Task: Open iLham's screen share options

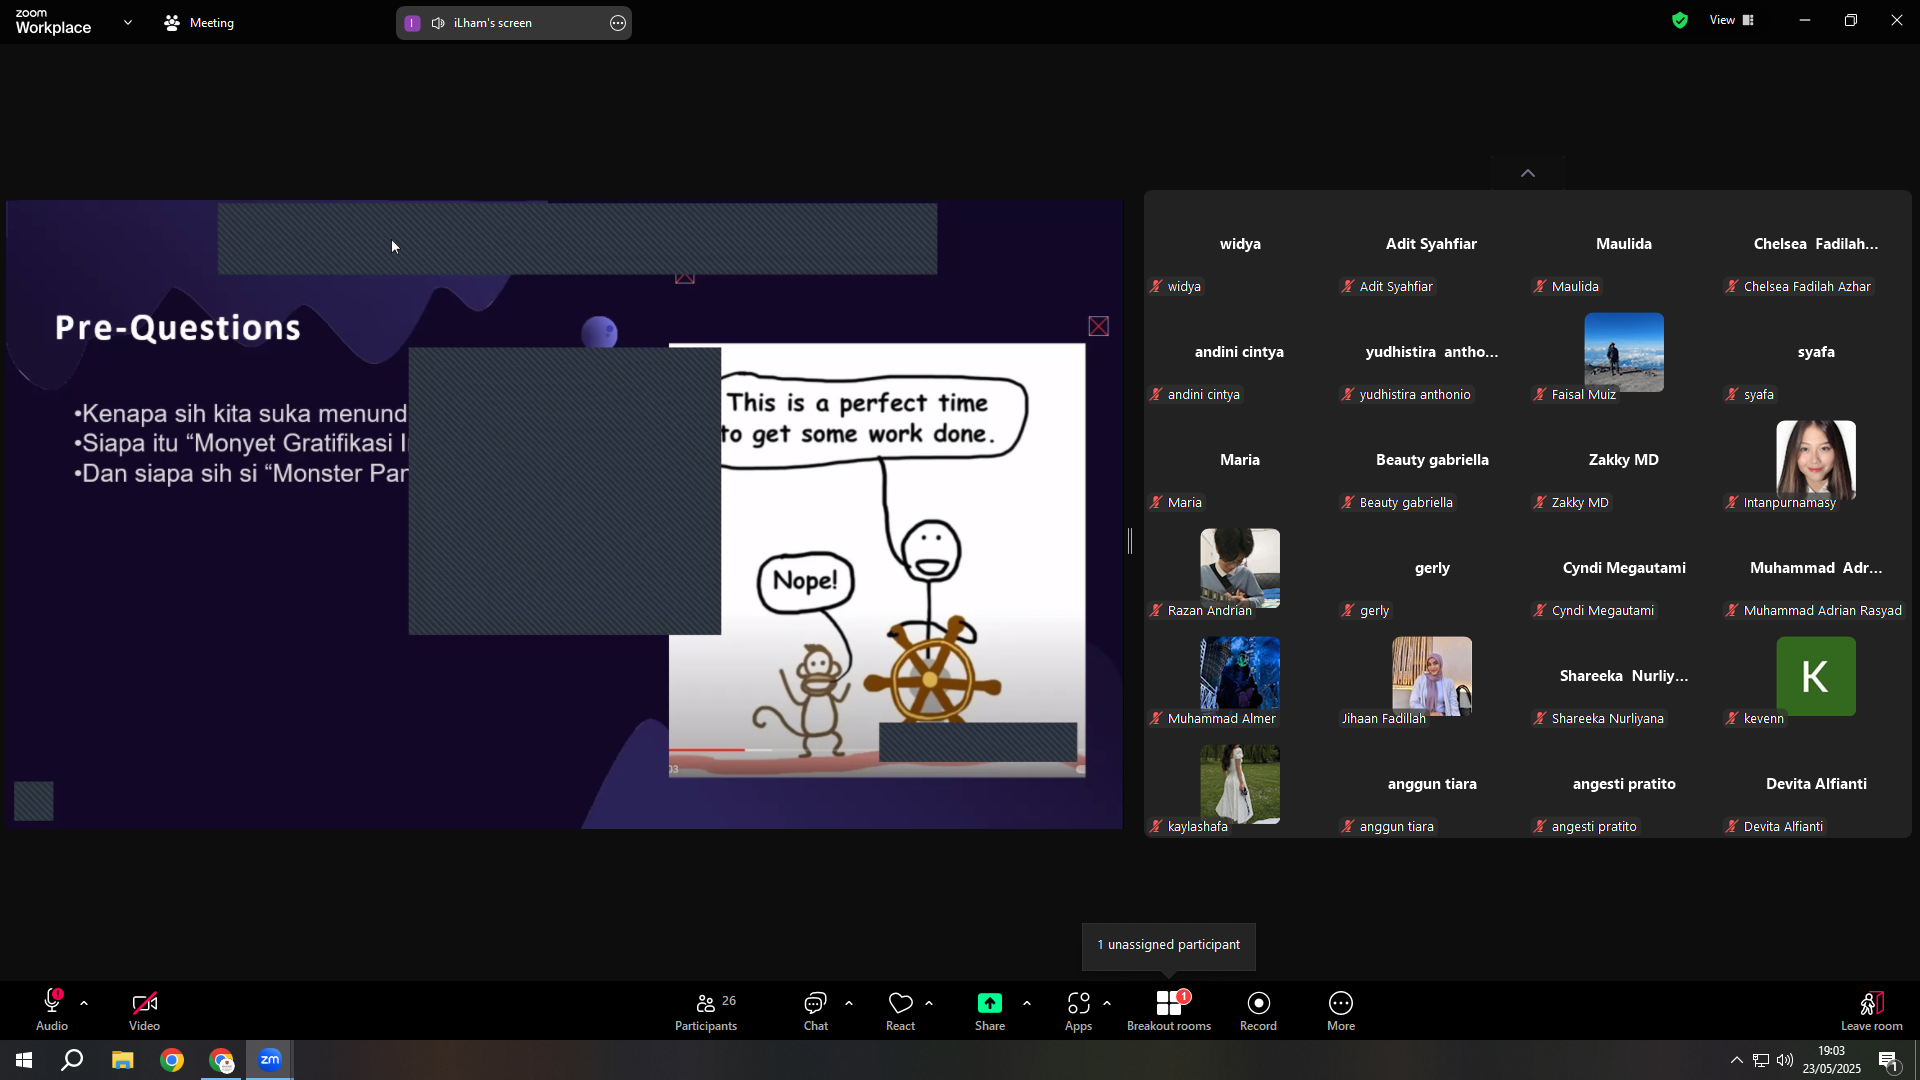Action: [x=618, y=23]
